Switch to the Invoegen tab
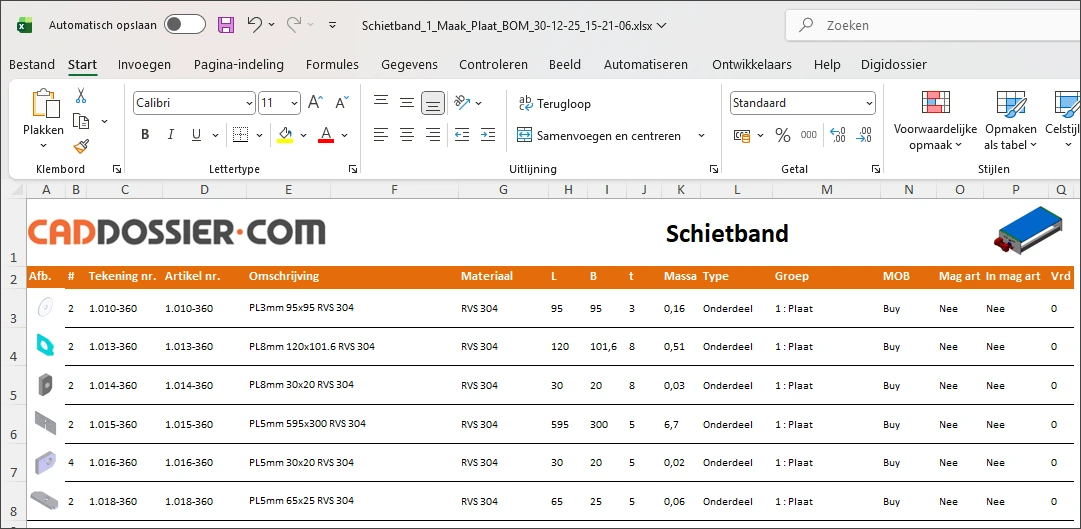Image resolution: width=1081 pixels, height=529 pixels. (x=144, y=65)
